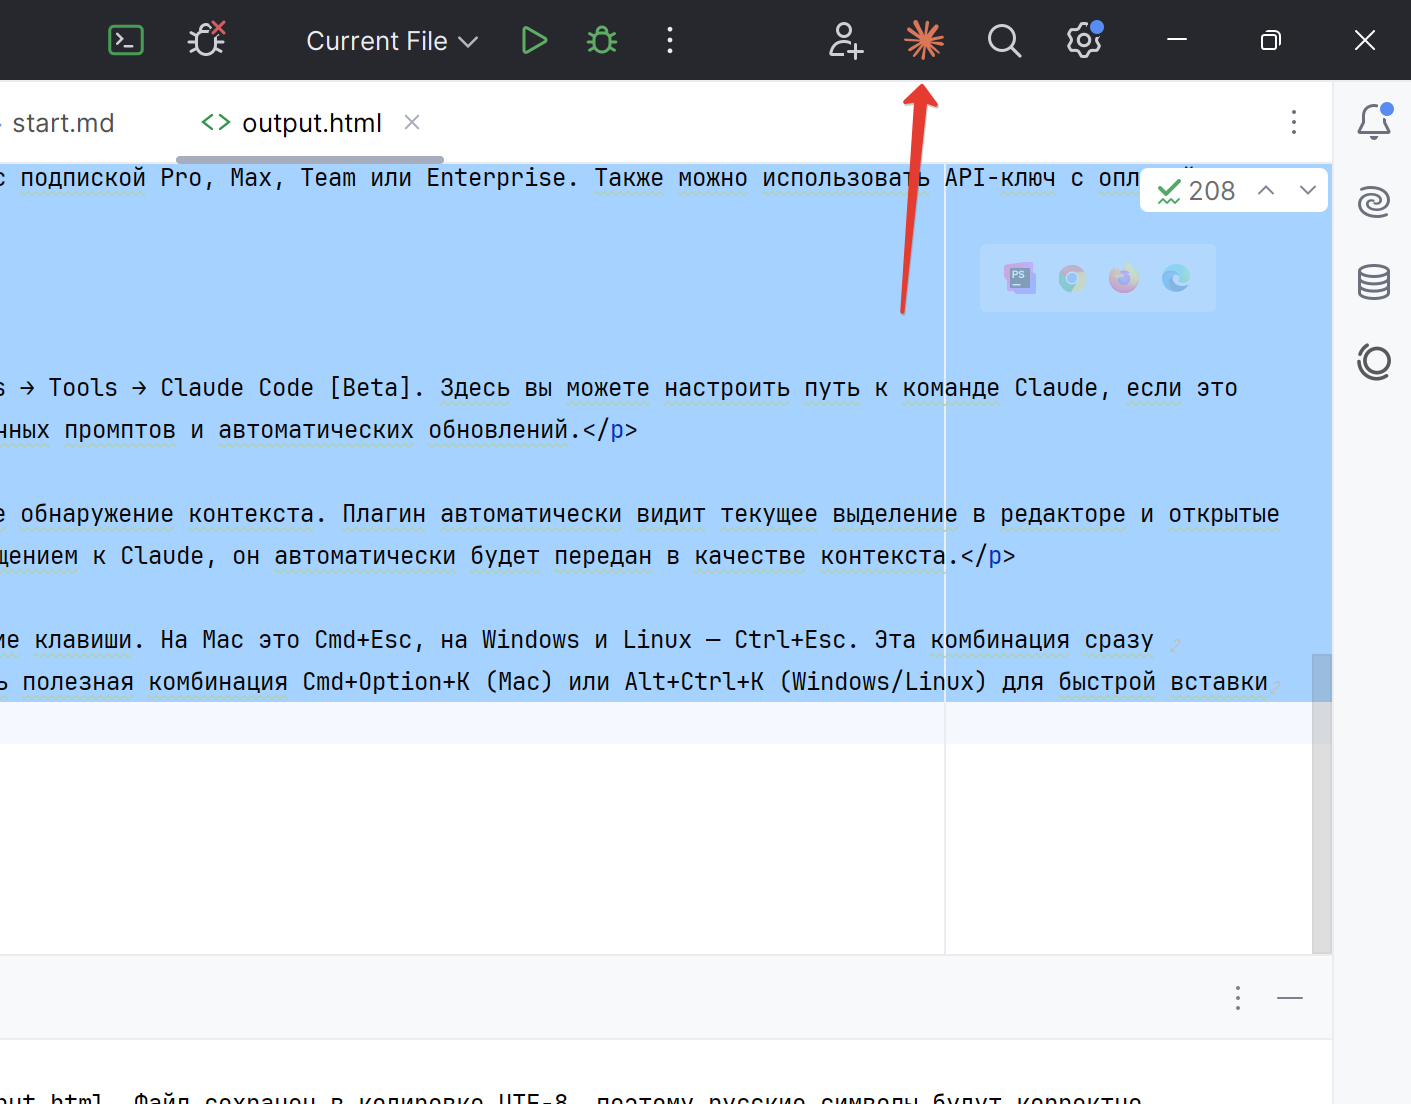Image resolution: width=1411 pixels, height=1104 pixels.
Task: Open Search Everywhere magnifier icon
Action: [1004, 41]
